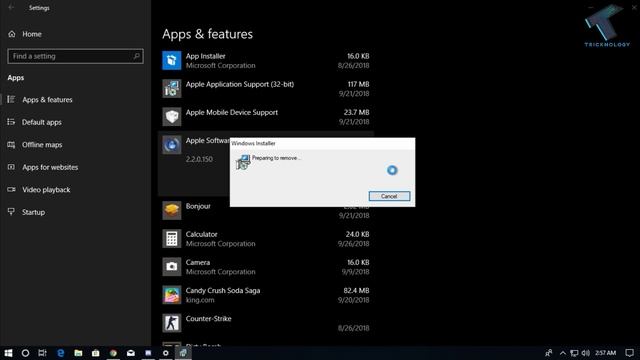Open Google Chrome from the taskbar

pyautogui.click(x=113, y=353)
